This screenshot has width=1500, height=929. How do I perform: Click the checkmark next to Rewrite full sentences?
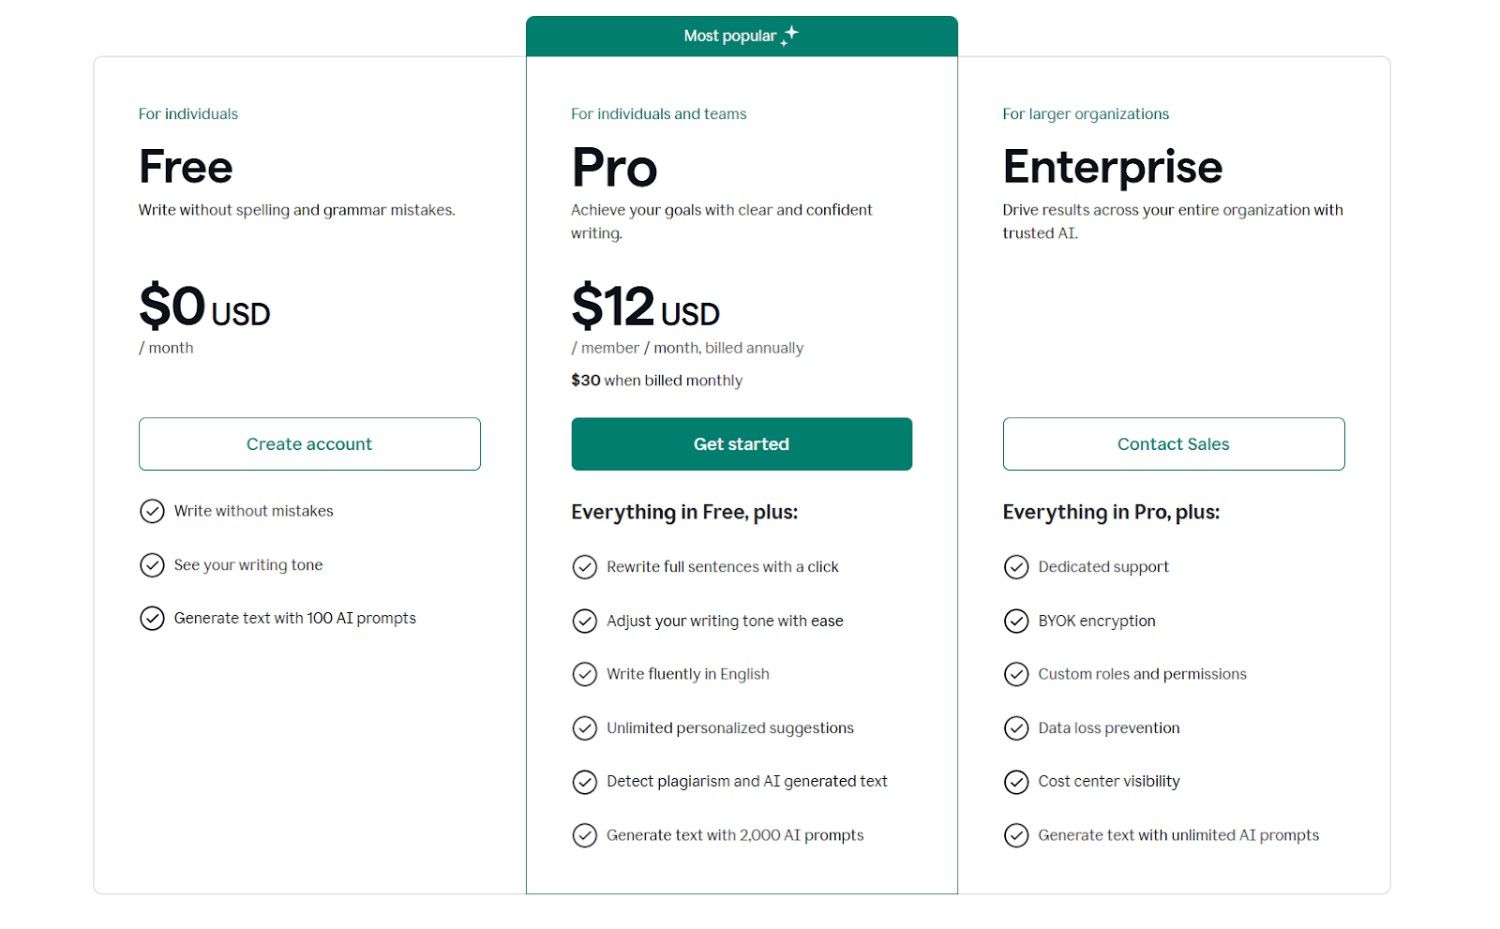(586, 567)
